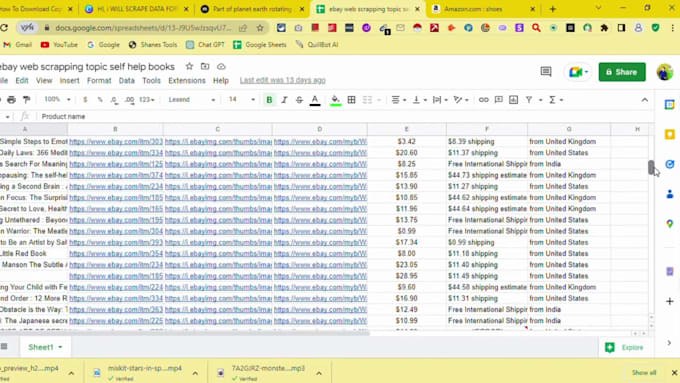Open the Tools menu
This screenshot has height=383, width=680.
(x=151, y=81)
